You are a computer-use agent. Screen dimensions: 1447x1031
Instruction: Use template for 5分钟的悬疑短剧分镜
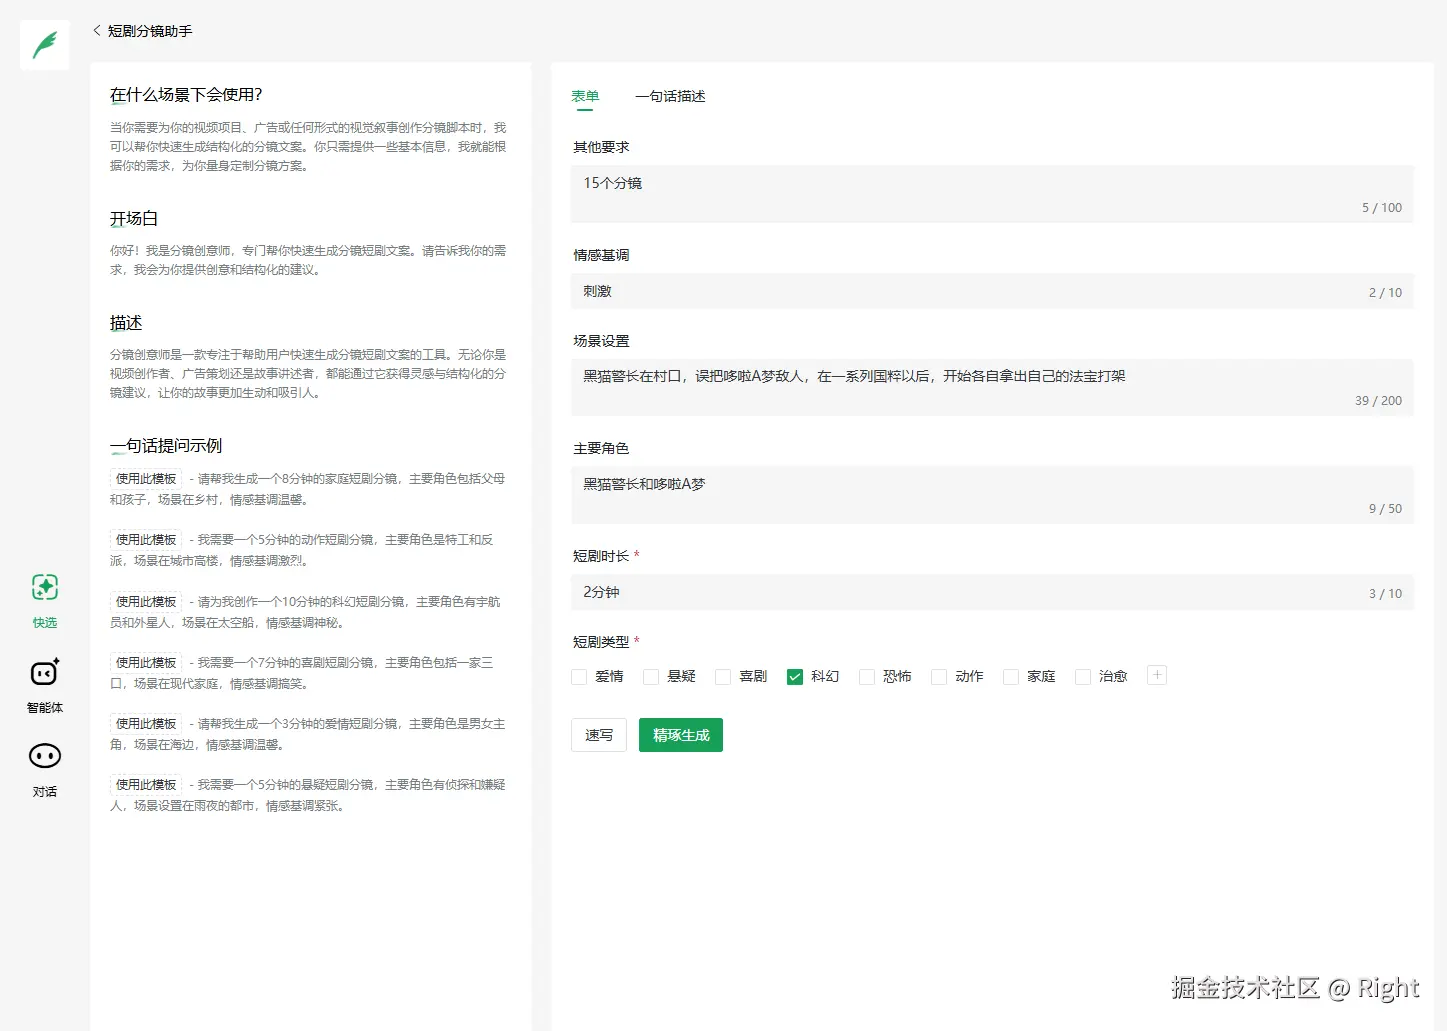click(146, 785)
